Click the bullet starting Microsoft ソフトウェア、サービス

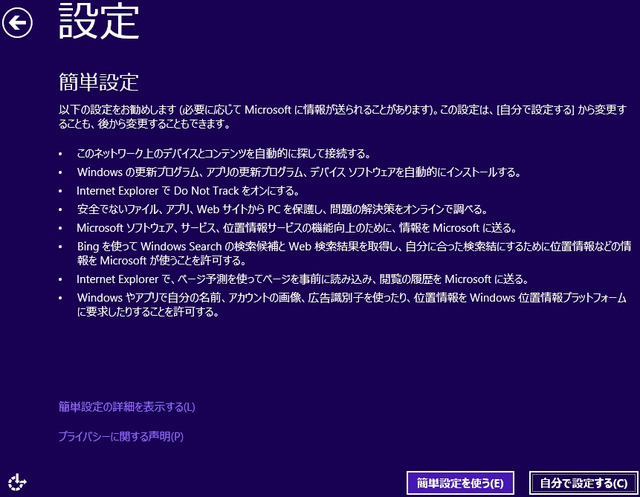pyautogui.click(x=297, y=228)
